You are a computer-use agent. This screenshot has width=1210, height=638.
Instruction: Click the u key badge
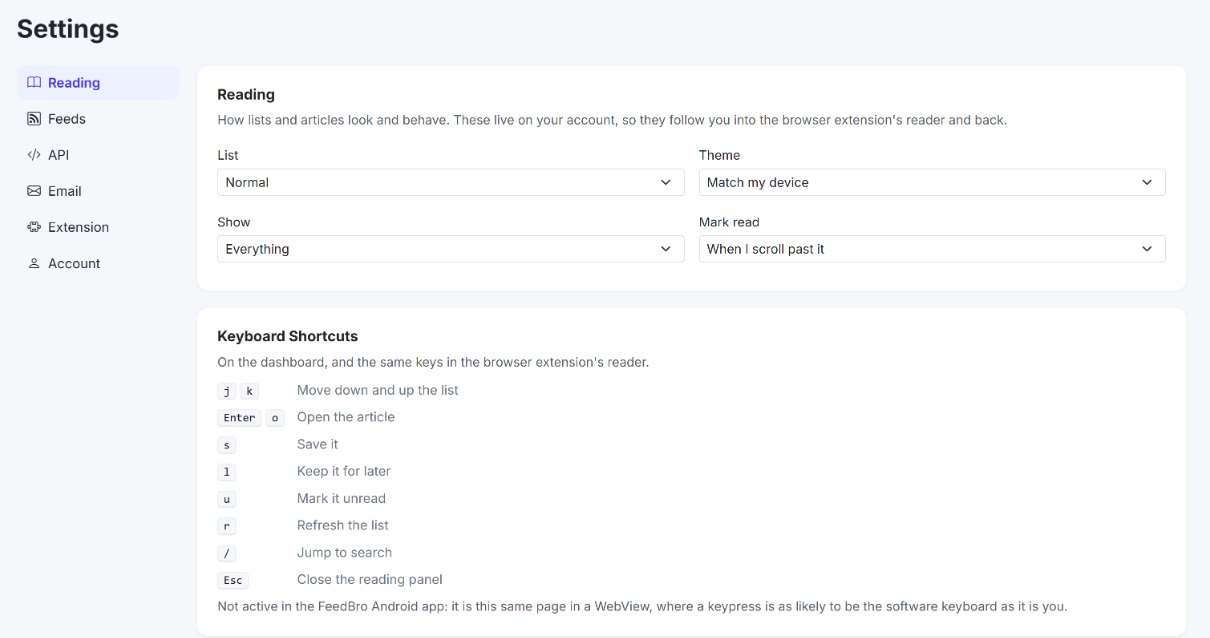(227, 499)
